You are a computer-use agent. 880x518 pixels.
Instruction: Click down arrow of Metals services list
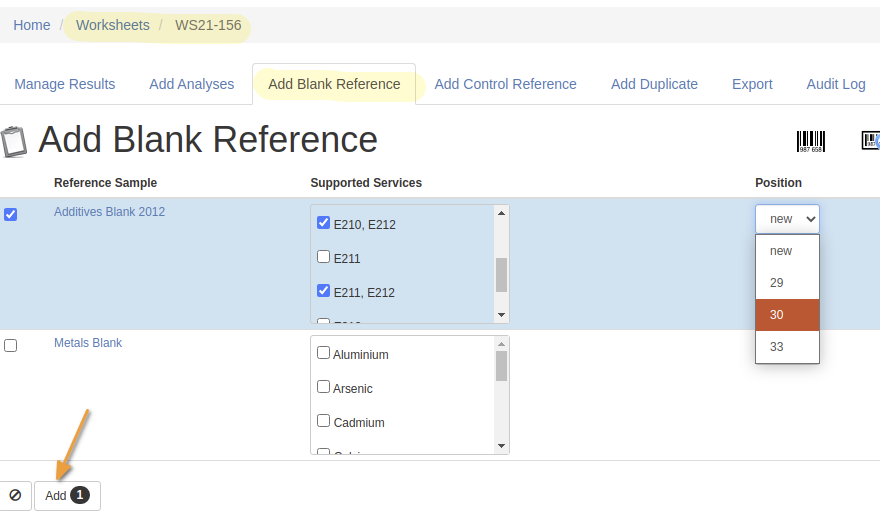pos(501,446)
